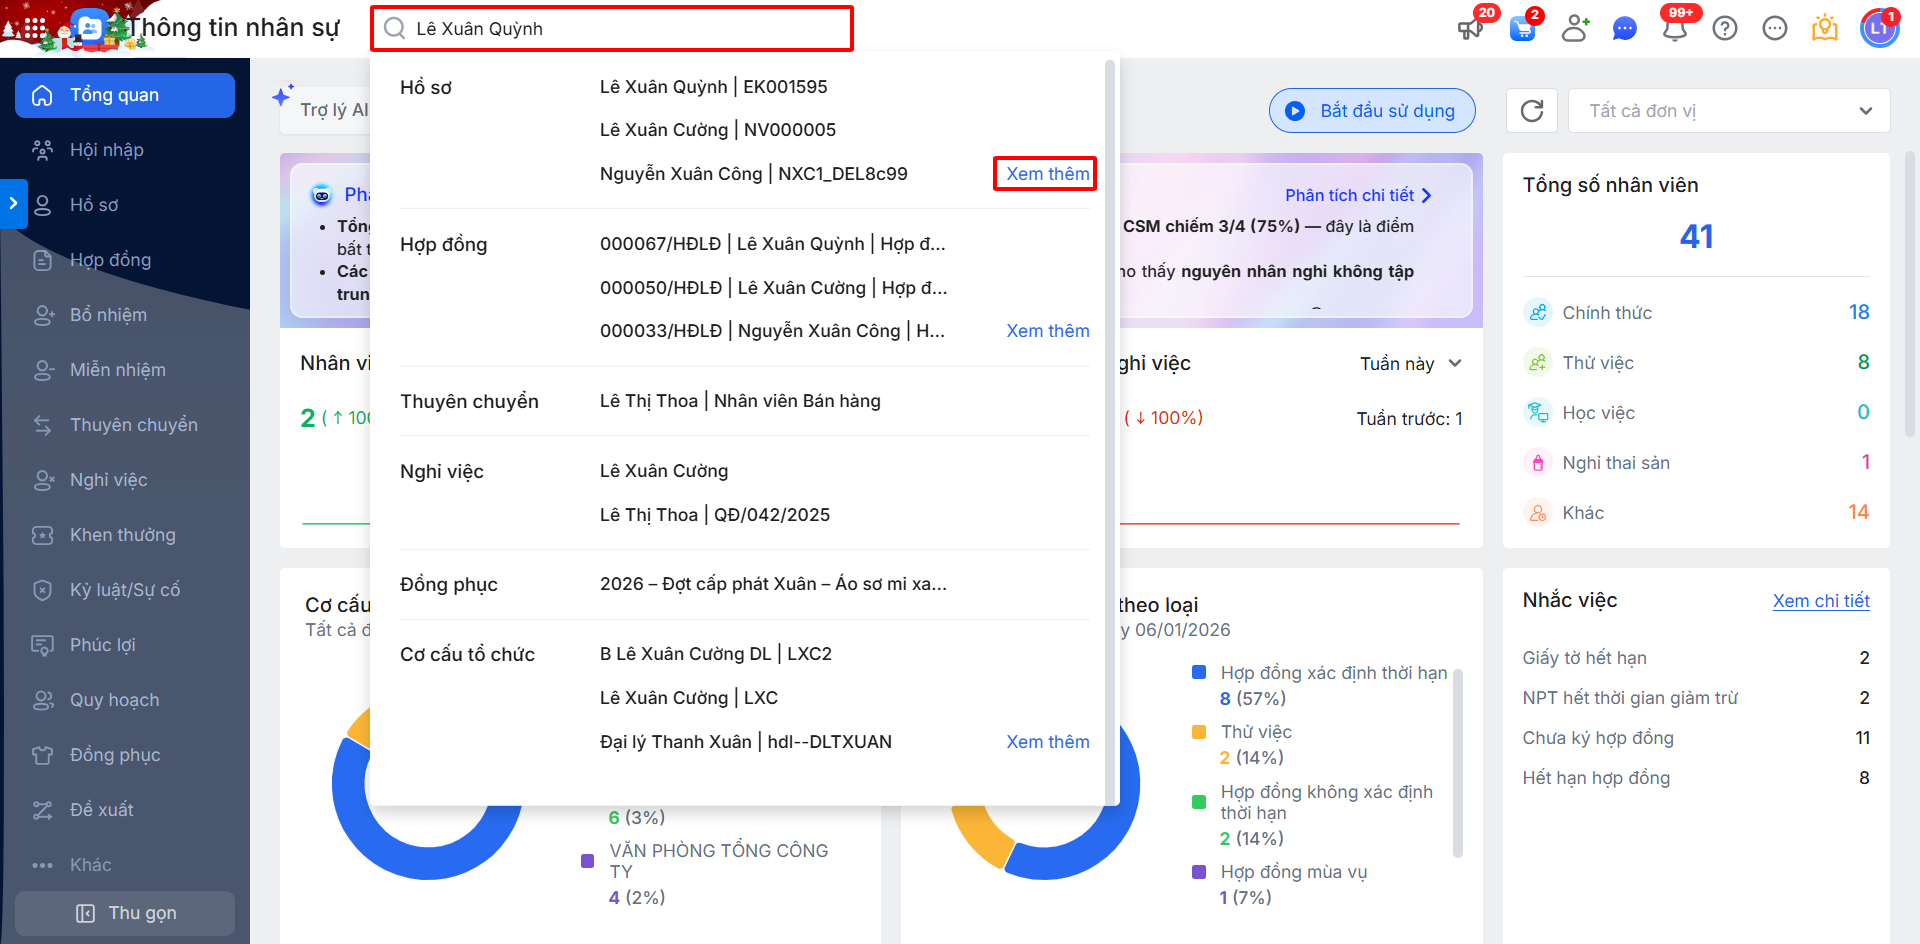
Task: Click the Bổ nhiệm sidebar icon
Action: coord(43,315)
